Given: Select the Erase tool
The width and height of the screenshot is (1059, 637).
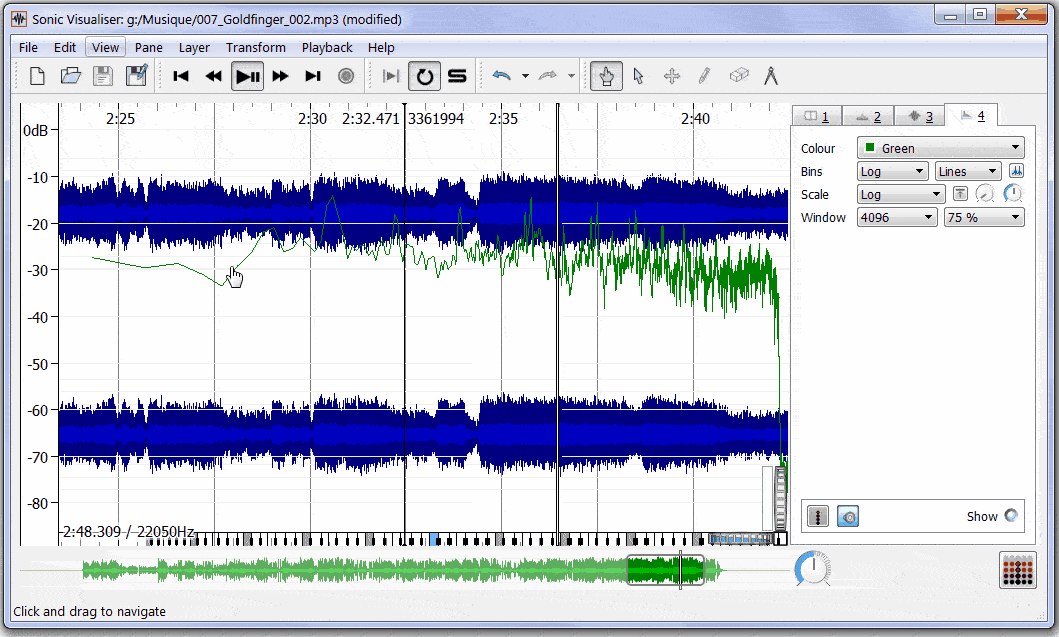Looking at the screenshot, I should tap(738, 76).
